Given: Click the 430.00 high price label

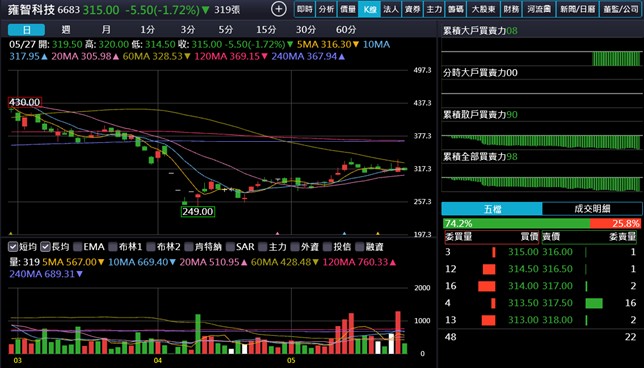Looking at the screenshot, I should pyautogui.click(x=25, y=102).
